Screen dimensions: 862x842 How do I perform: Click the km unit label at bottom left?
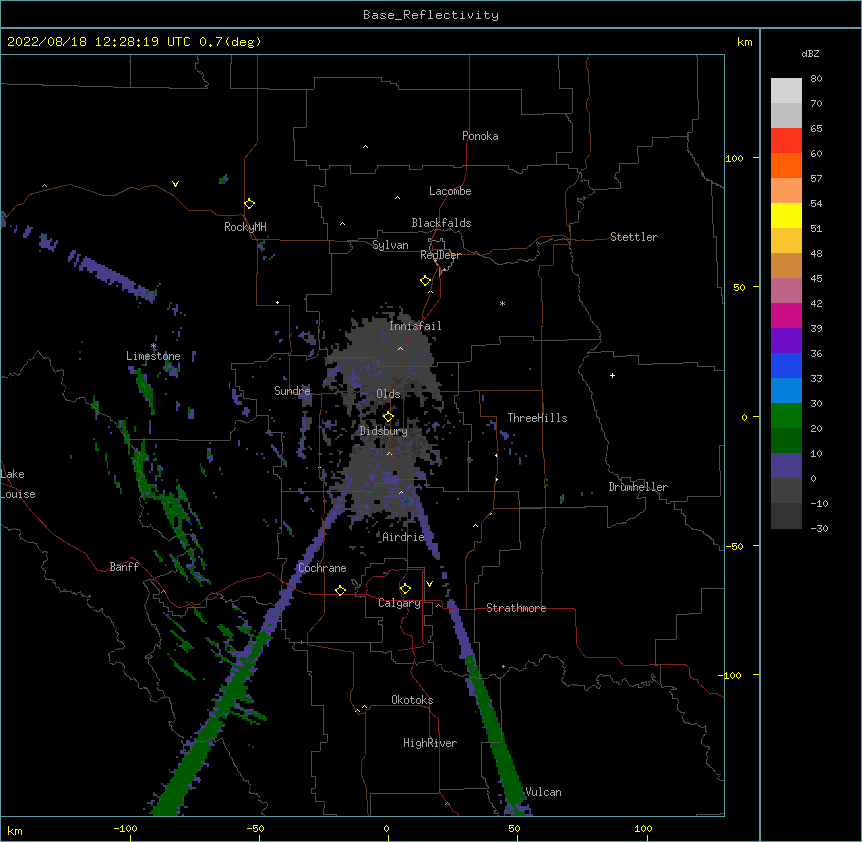click(14, 830)
